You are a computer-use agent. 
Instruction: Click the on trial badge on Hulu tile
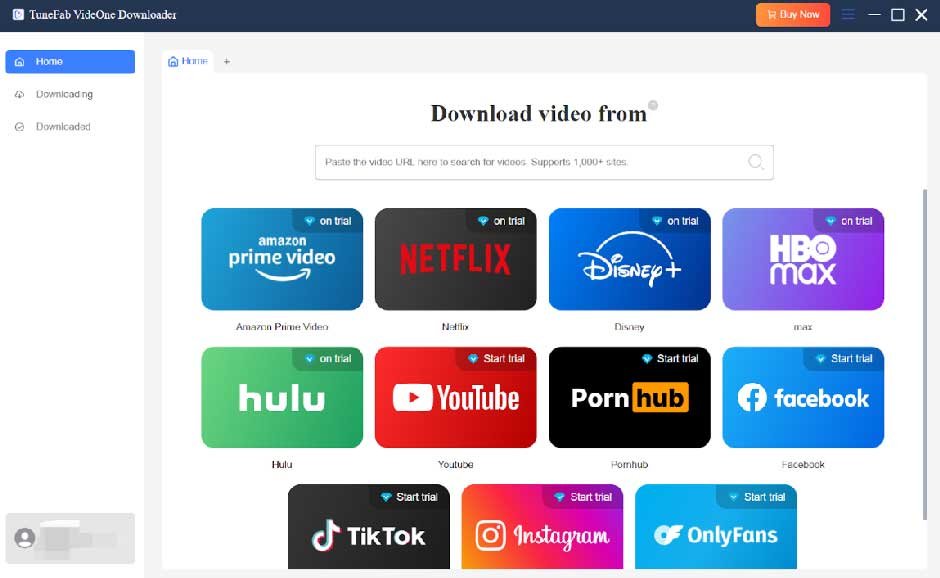[x=328, y=359]
